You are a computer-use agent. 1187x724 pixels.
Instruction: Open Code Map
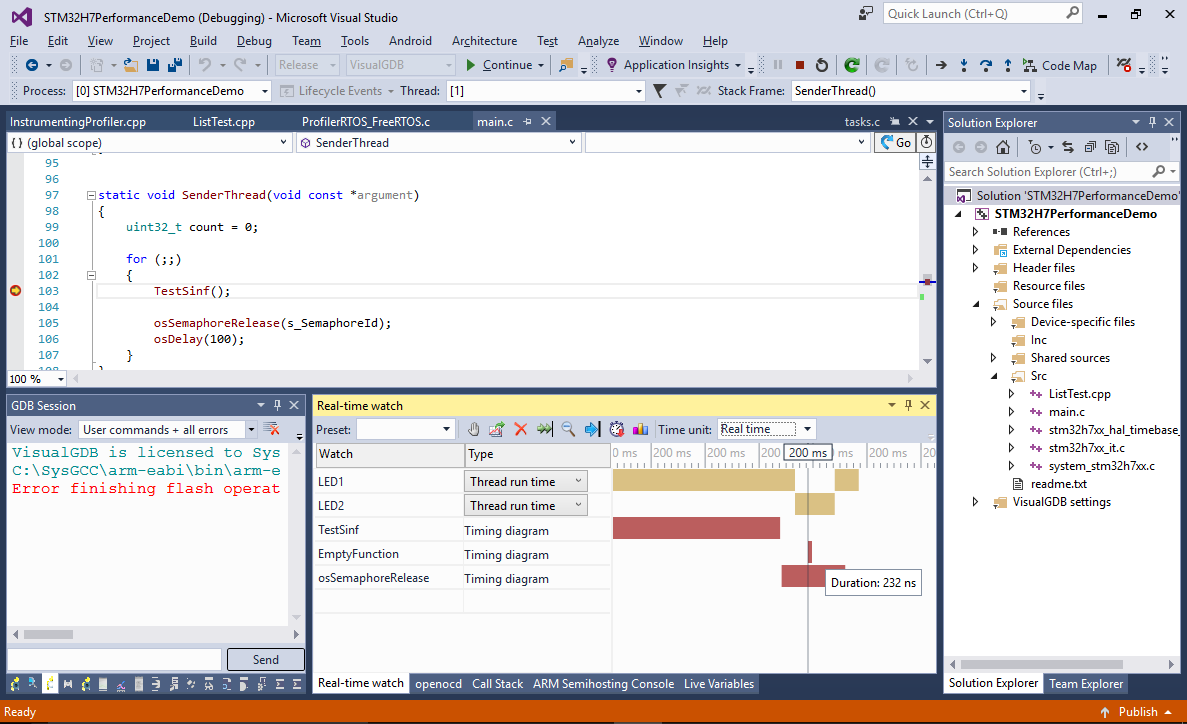(1060, 65)
